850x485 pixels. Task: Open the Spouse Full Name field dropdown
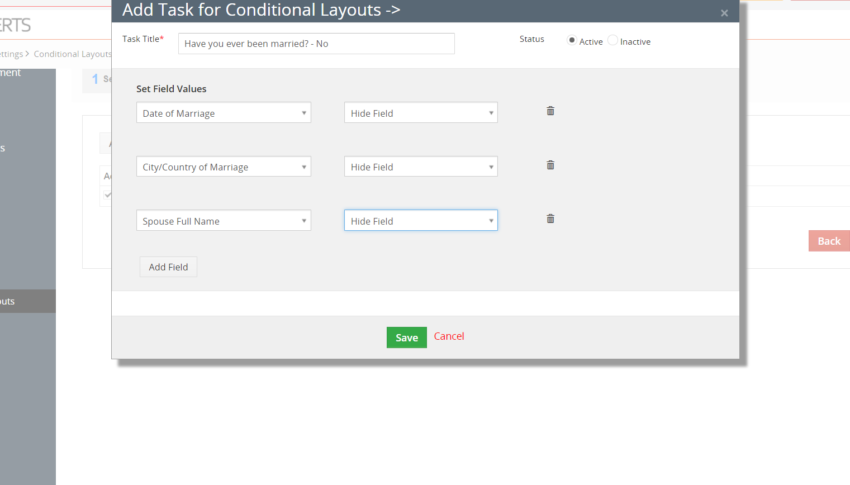(x=223, y=221)
